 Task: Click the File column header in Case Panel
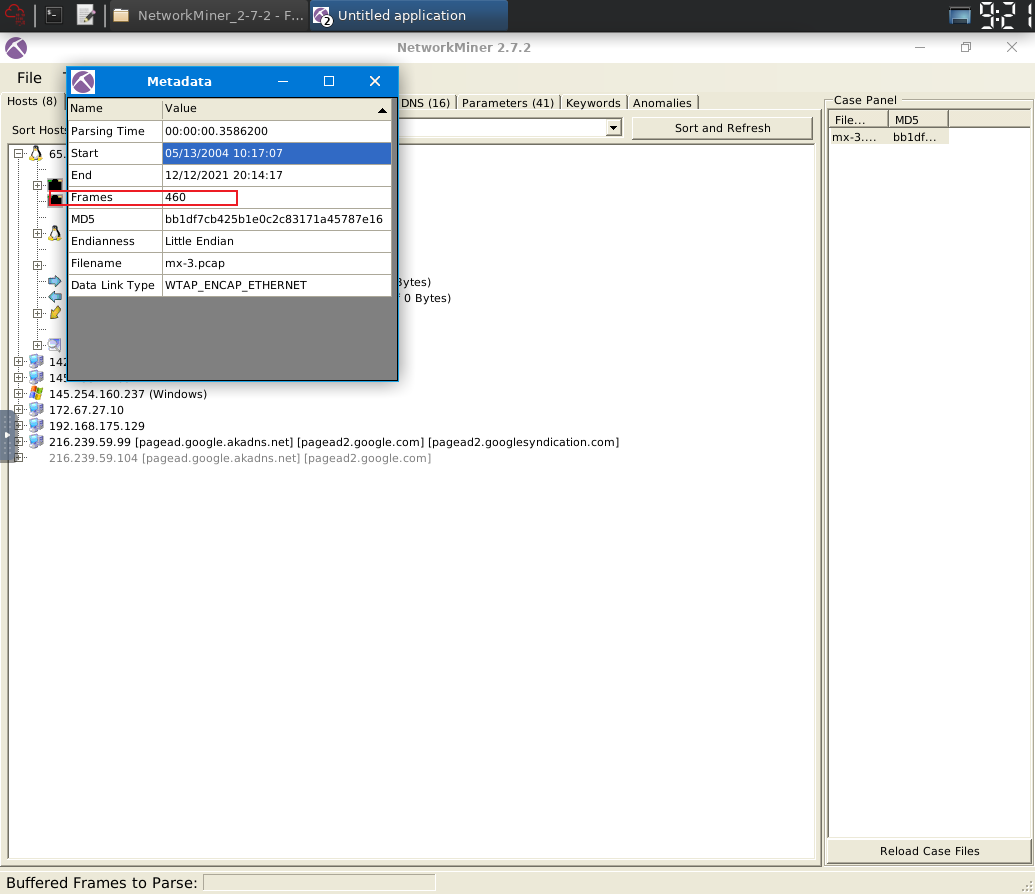[858, 120]
